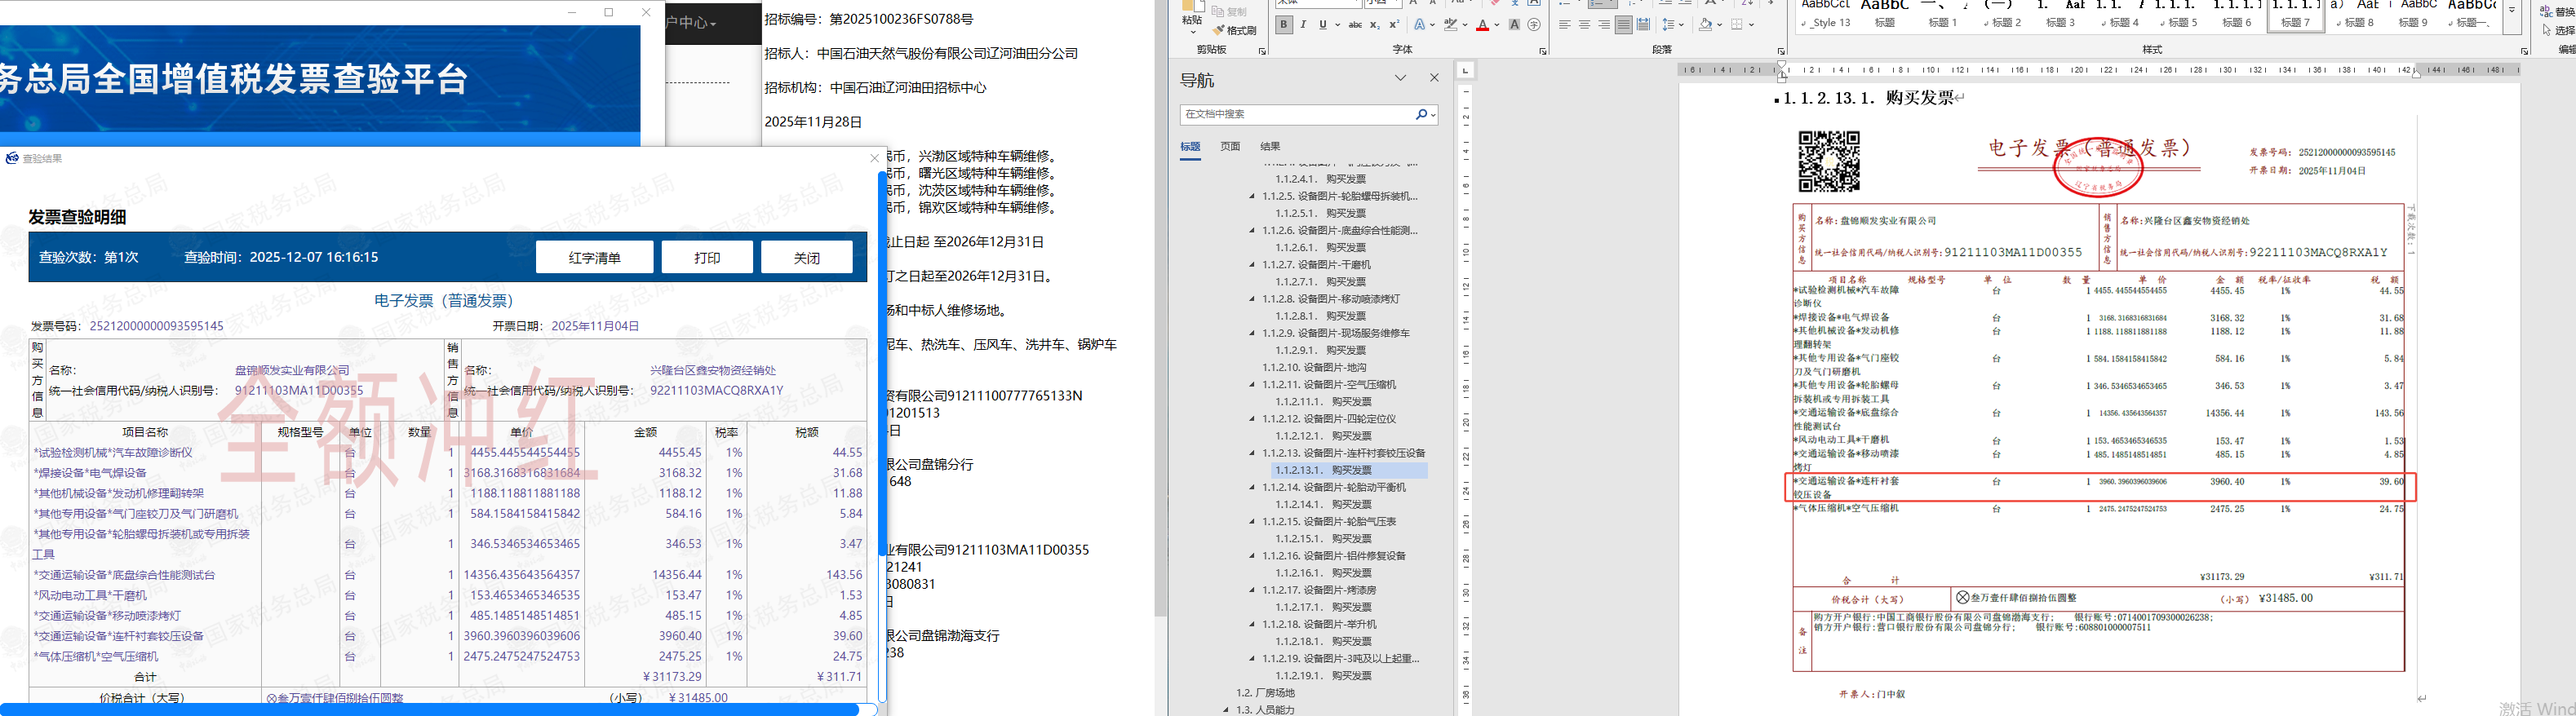Open paragraph dialog launcher
The height and width of the screenshot is (716, 2576).
tap(1781, 51)
